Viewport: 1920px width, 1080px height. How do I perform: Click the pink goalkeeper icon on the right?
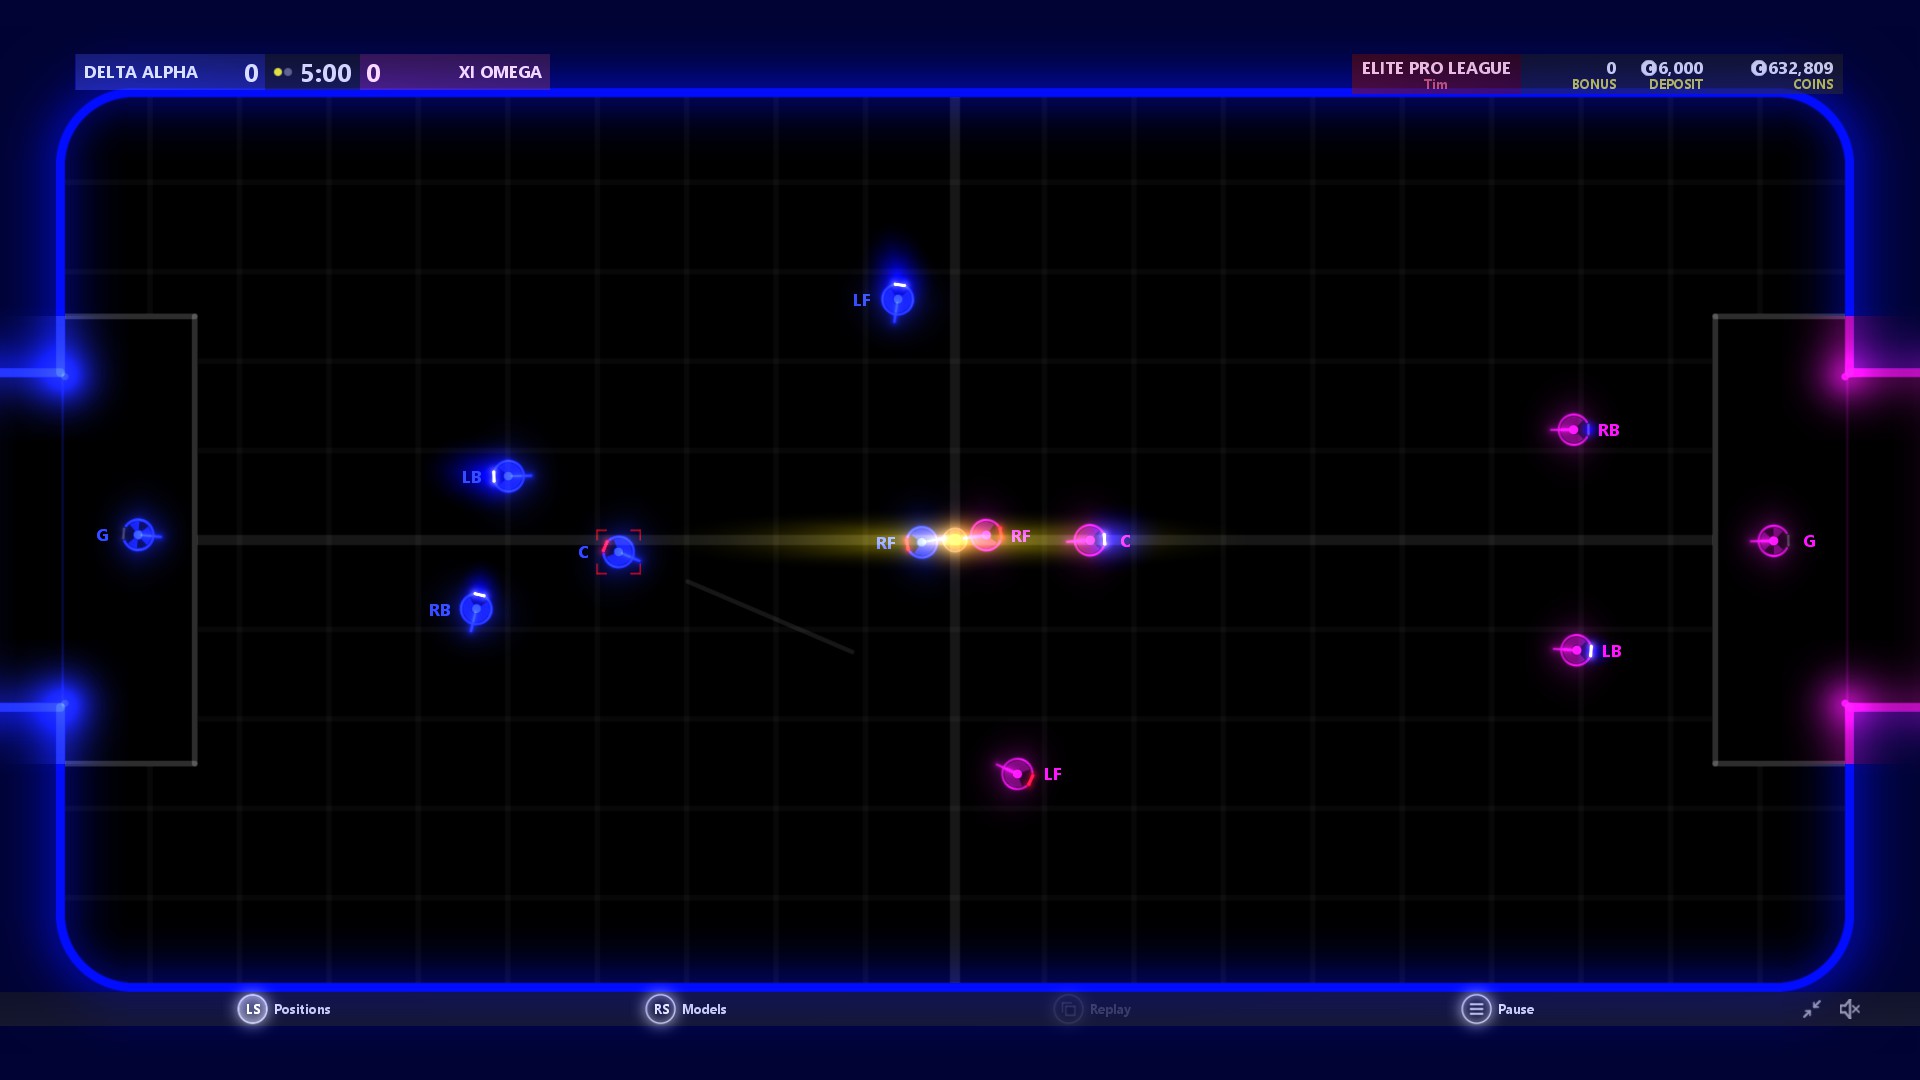point(1772,541)
